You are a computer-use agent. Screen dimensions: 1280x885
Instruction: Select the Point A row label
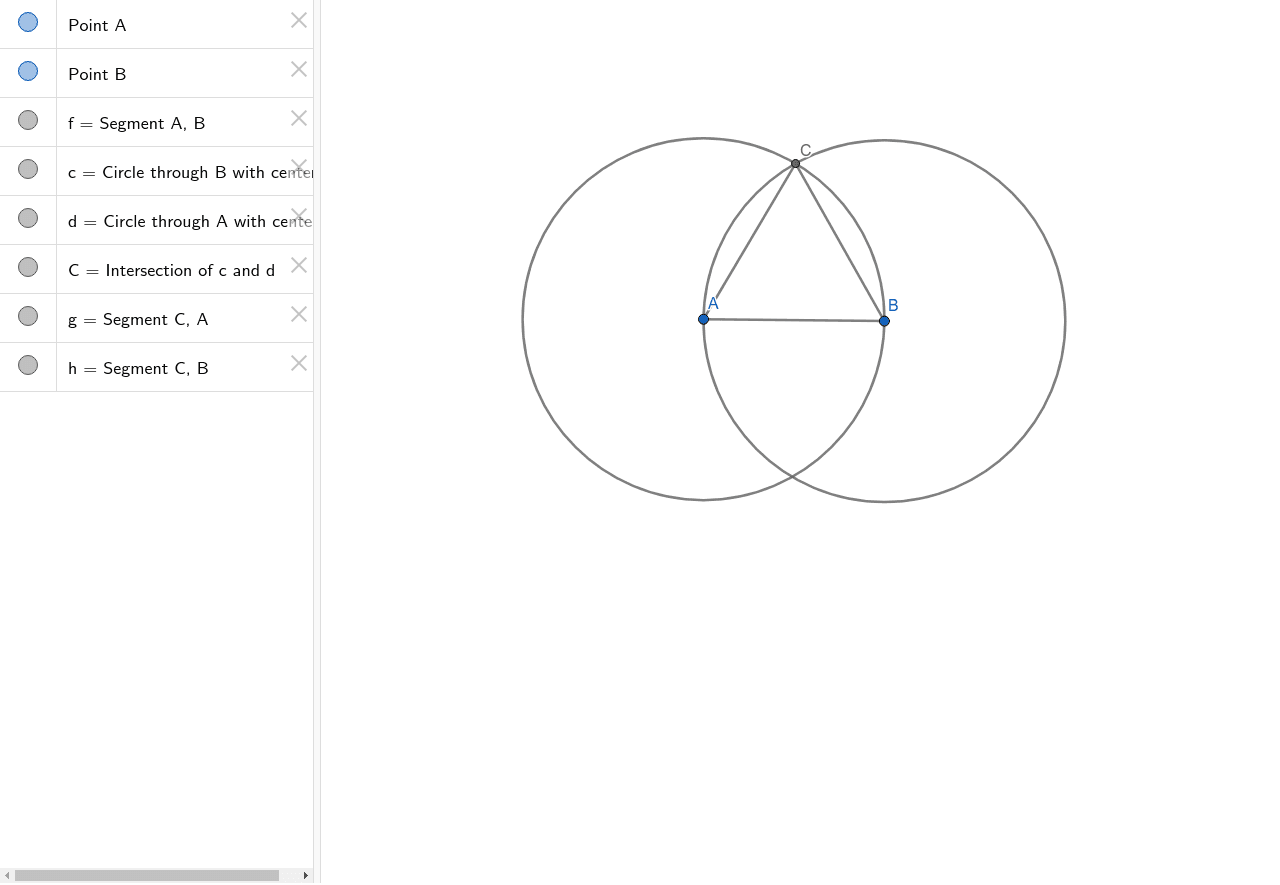tap(97, 25)
